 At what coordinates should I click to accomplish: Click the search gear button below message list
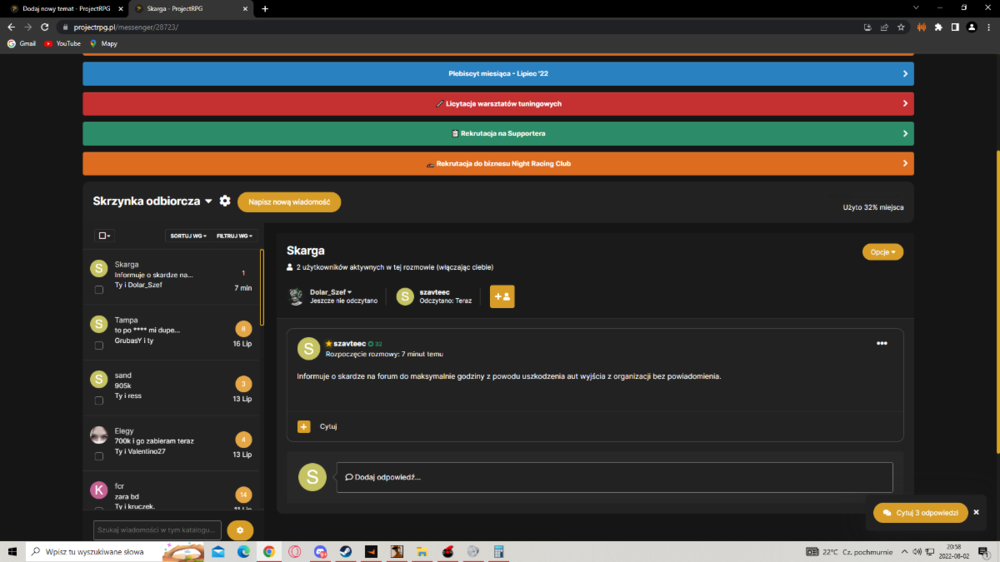[x=240, y=530]
